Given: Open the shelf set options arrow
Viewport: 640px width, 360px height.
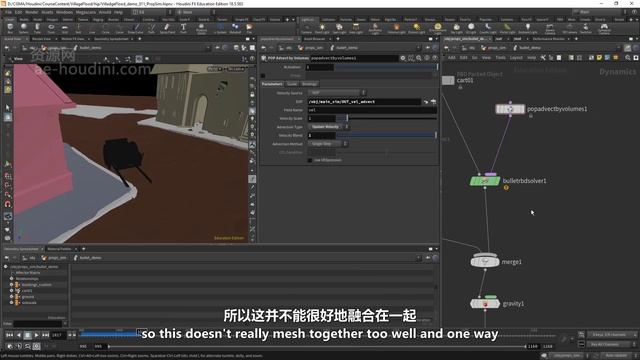Looking at the screenshot, I should (293, 19).
